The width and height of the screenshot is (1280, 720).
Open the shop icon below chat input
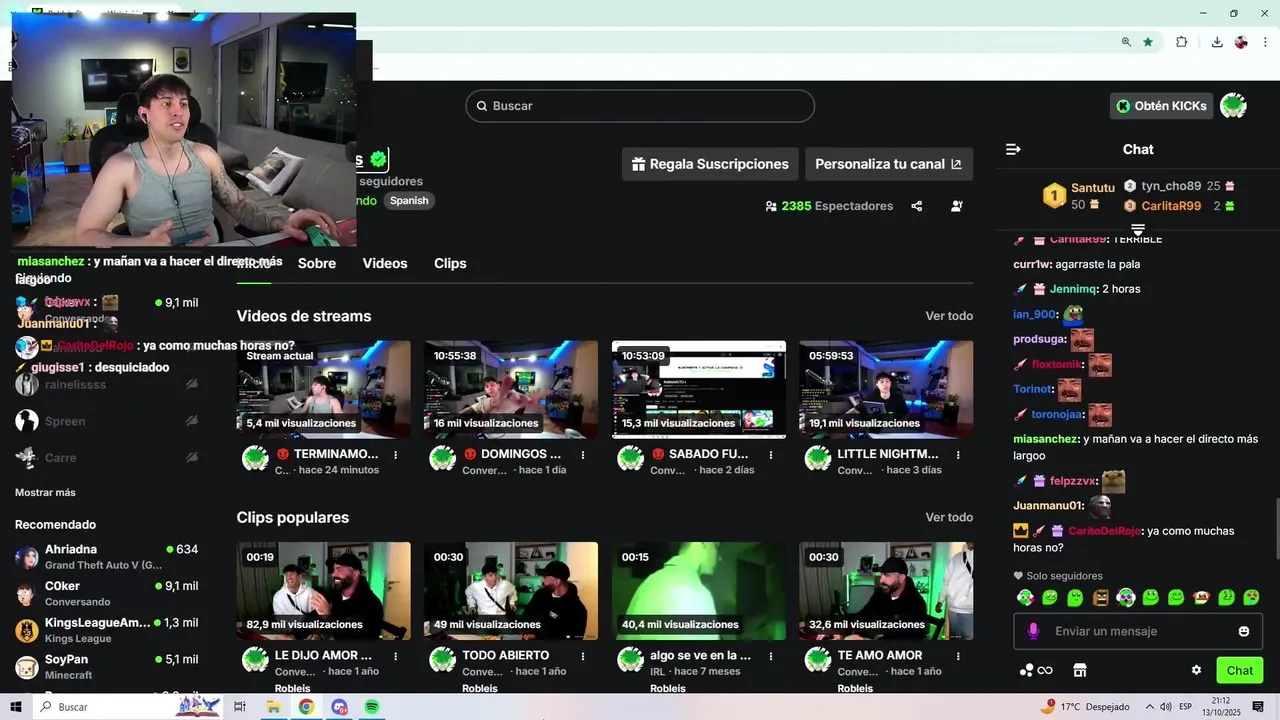[1079, 670]
